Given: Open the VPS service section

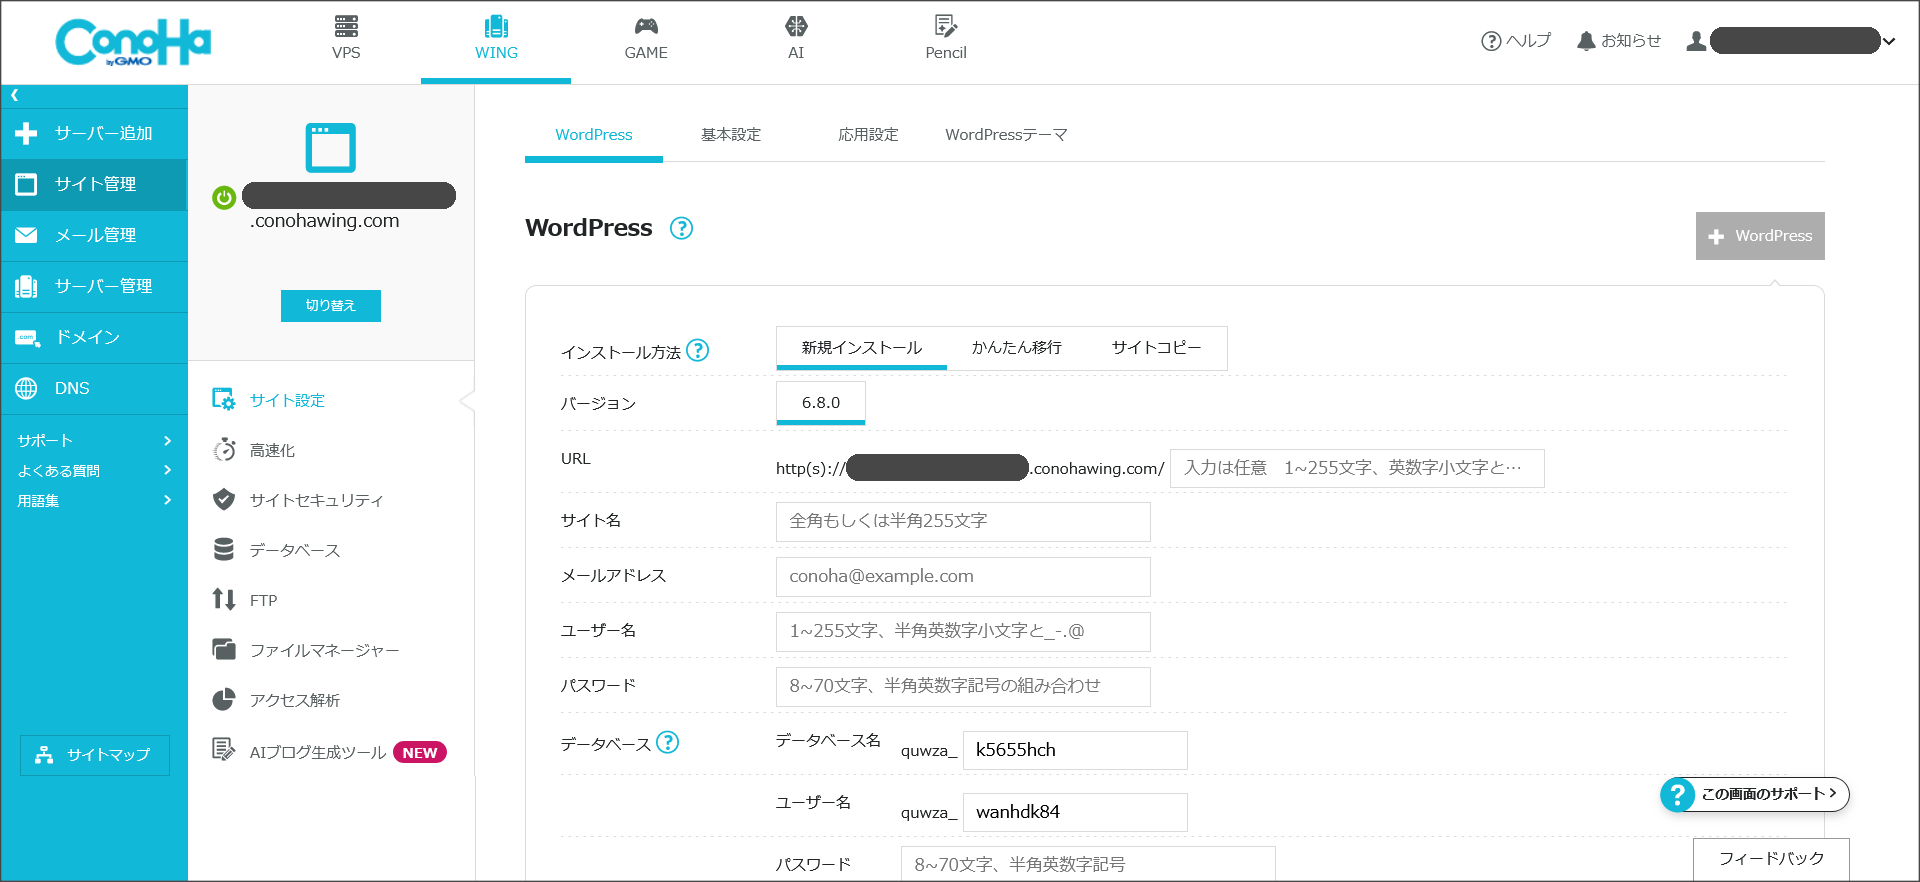Looking at the screenshot, I should [x=346, y=39].
